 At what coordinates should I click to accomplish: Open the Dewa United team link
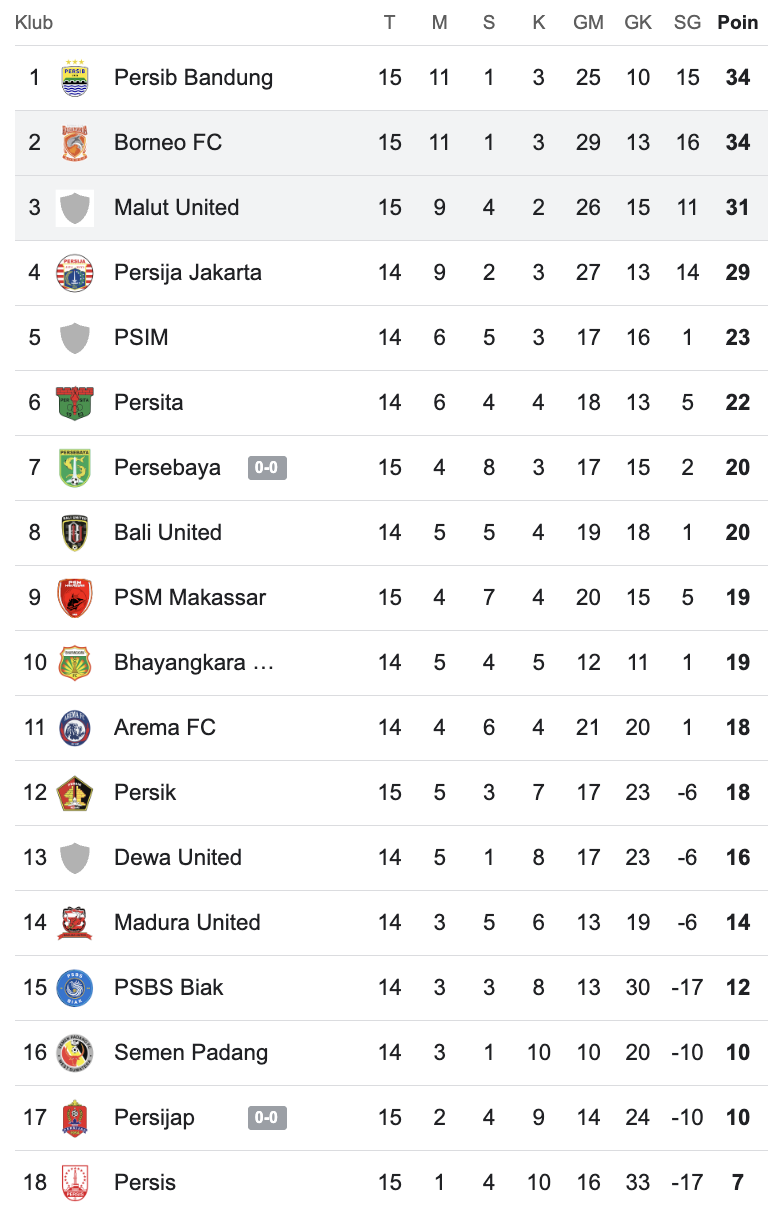tap(178, 857)
